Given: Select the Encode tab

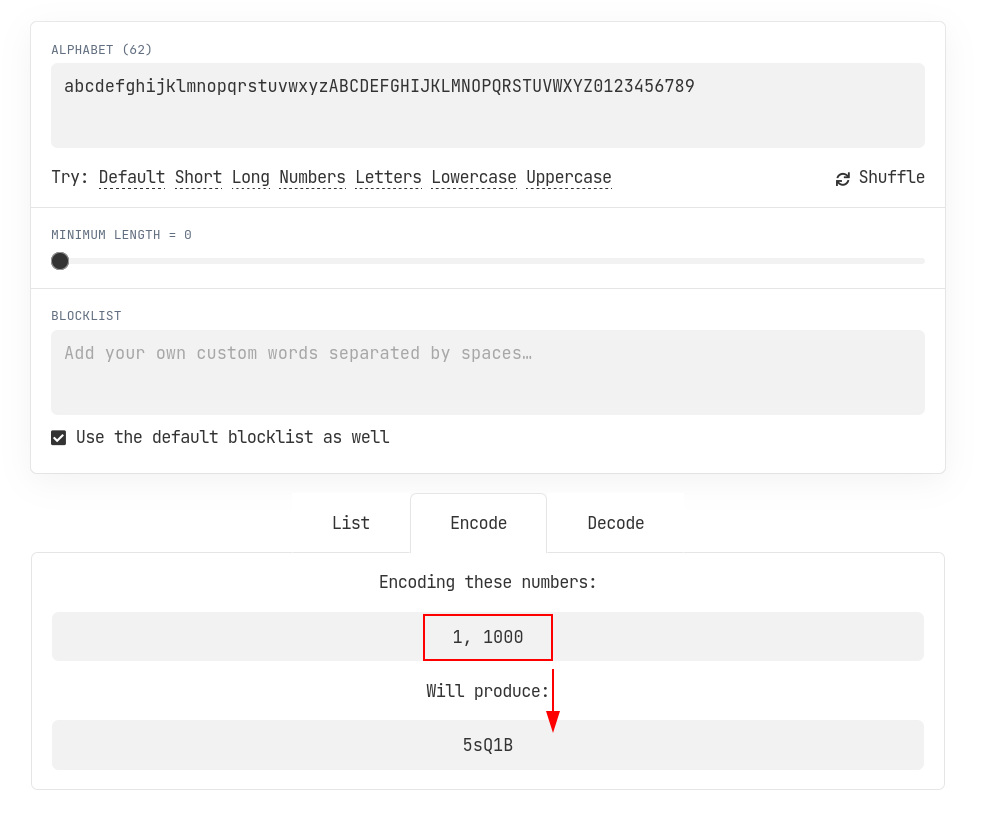Looking at the screenshot, I should point(478,523).
